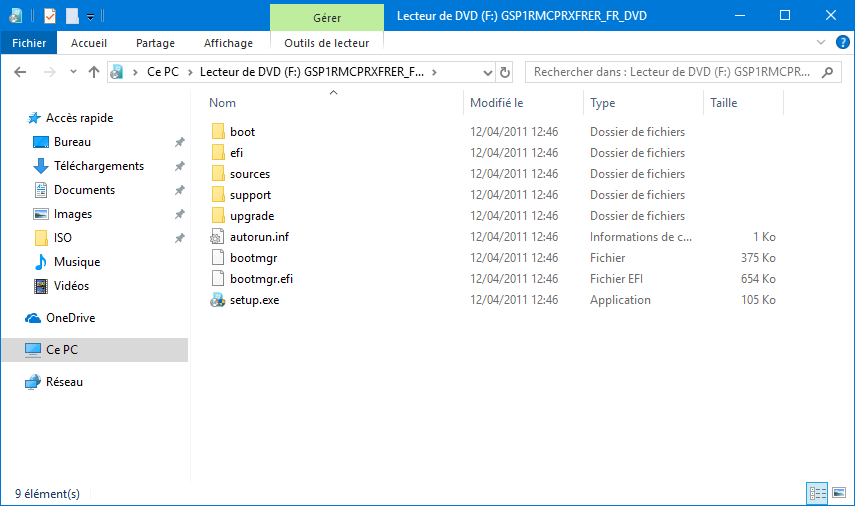Open the address bar history dropdown
This screenshot has height=506, width=855.
487,72
